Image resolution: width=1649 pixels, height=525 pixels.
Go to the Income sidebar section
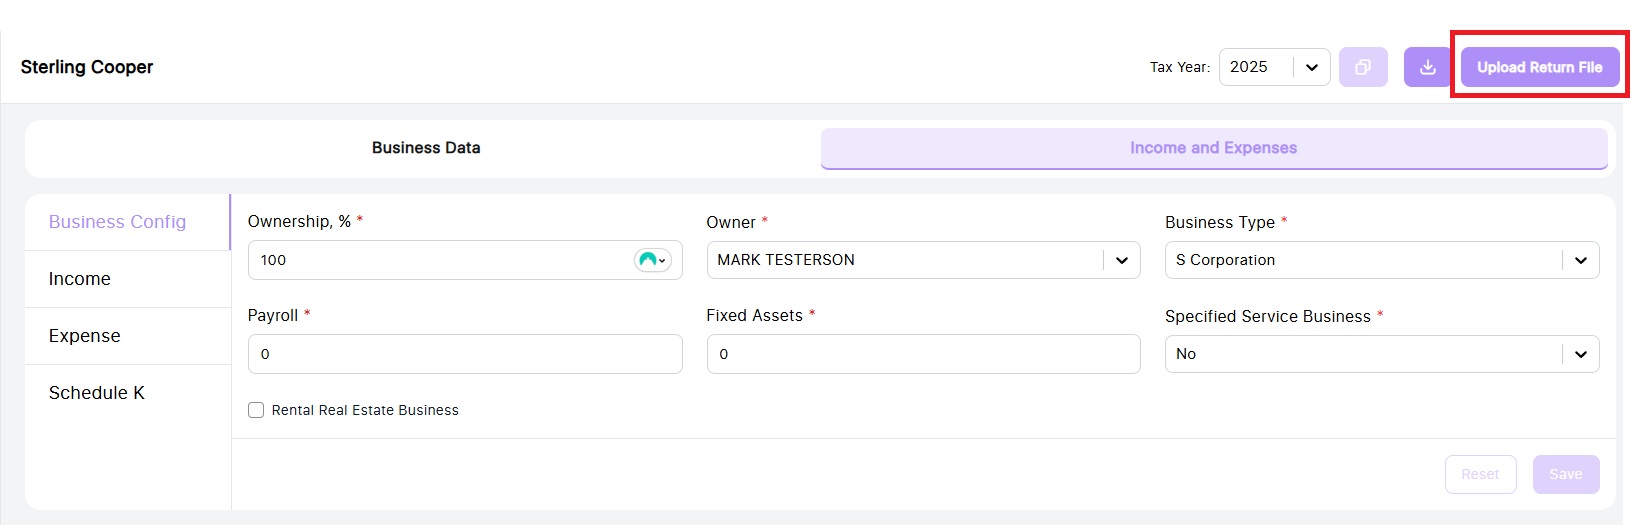pyautogui.click(x=80, y=279)
